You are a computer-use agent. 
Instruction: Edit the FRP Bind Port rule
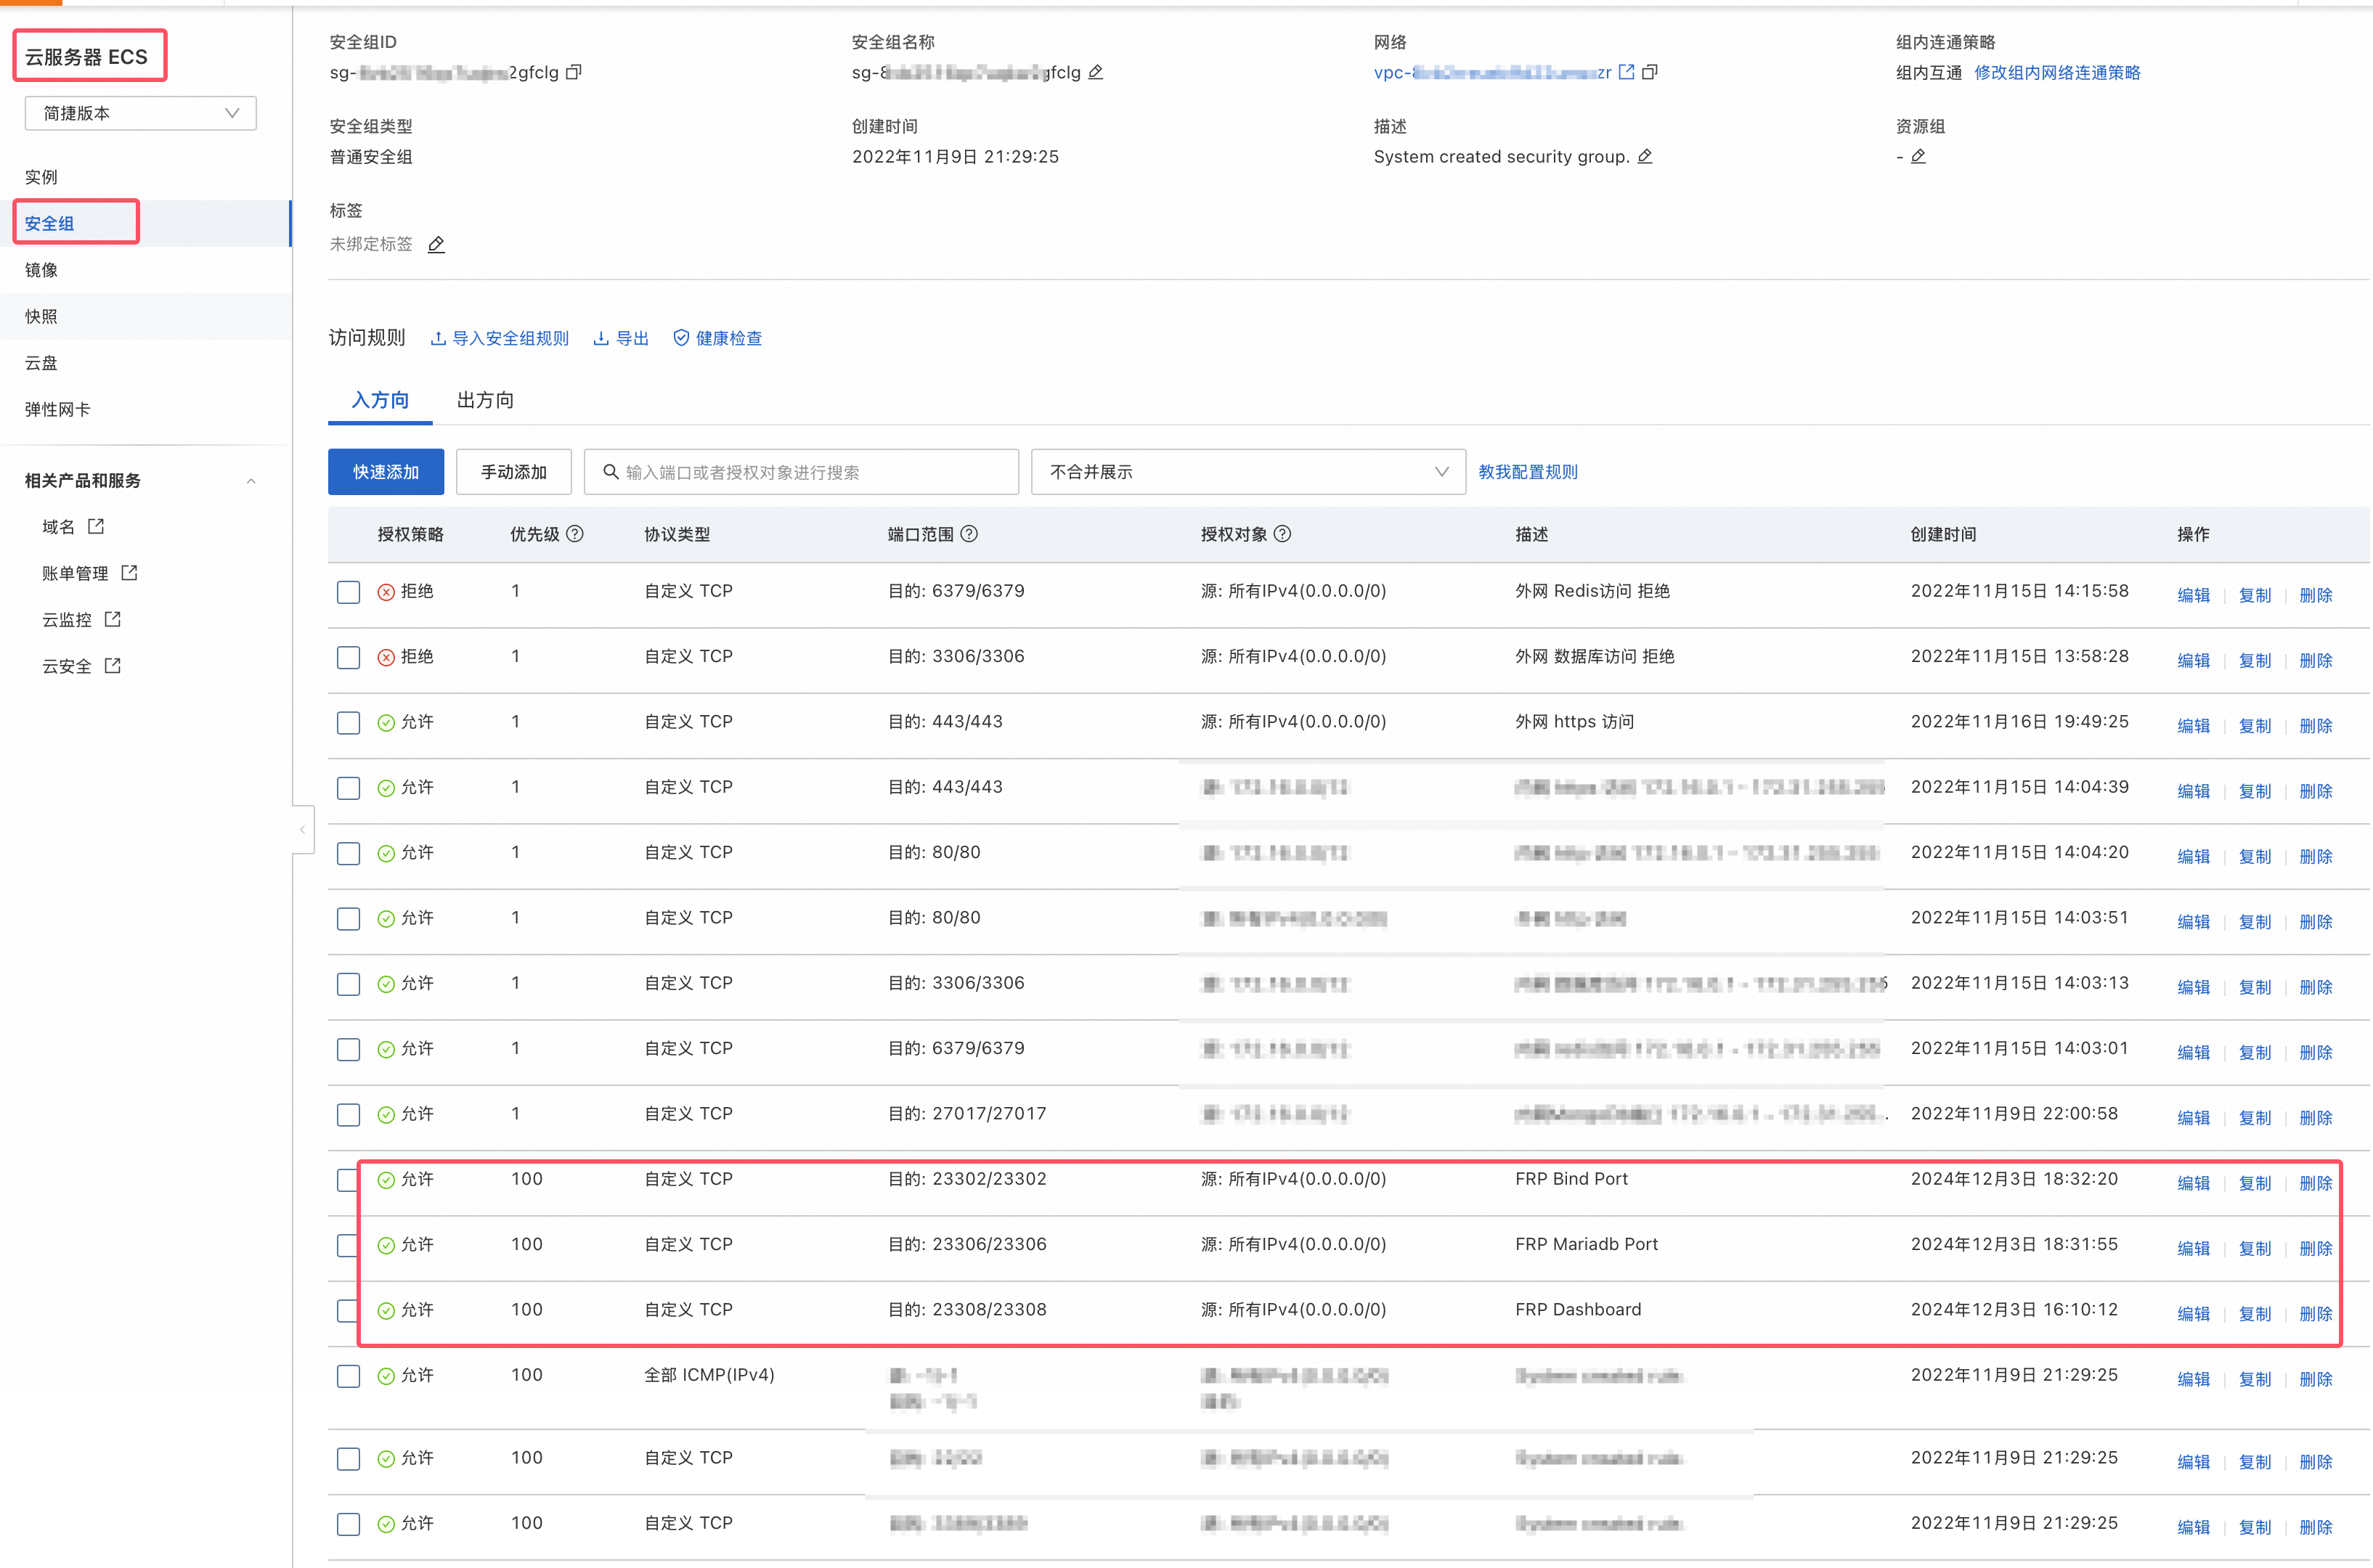(x=2193, y=1183)
